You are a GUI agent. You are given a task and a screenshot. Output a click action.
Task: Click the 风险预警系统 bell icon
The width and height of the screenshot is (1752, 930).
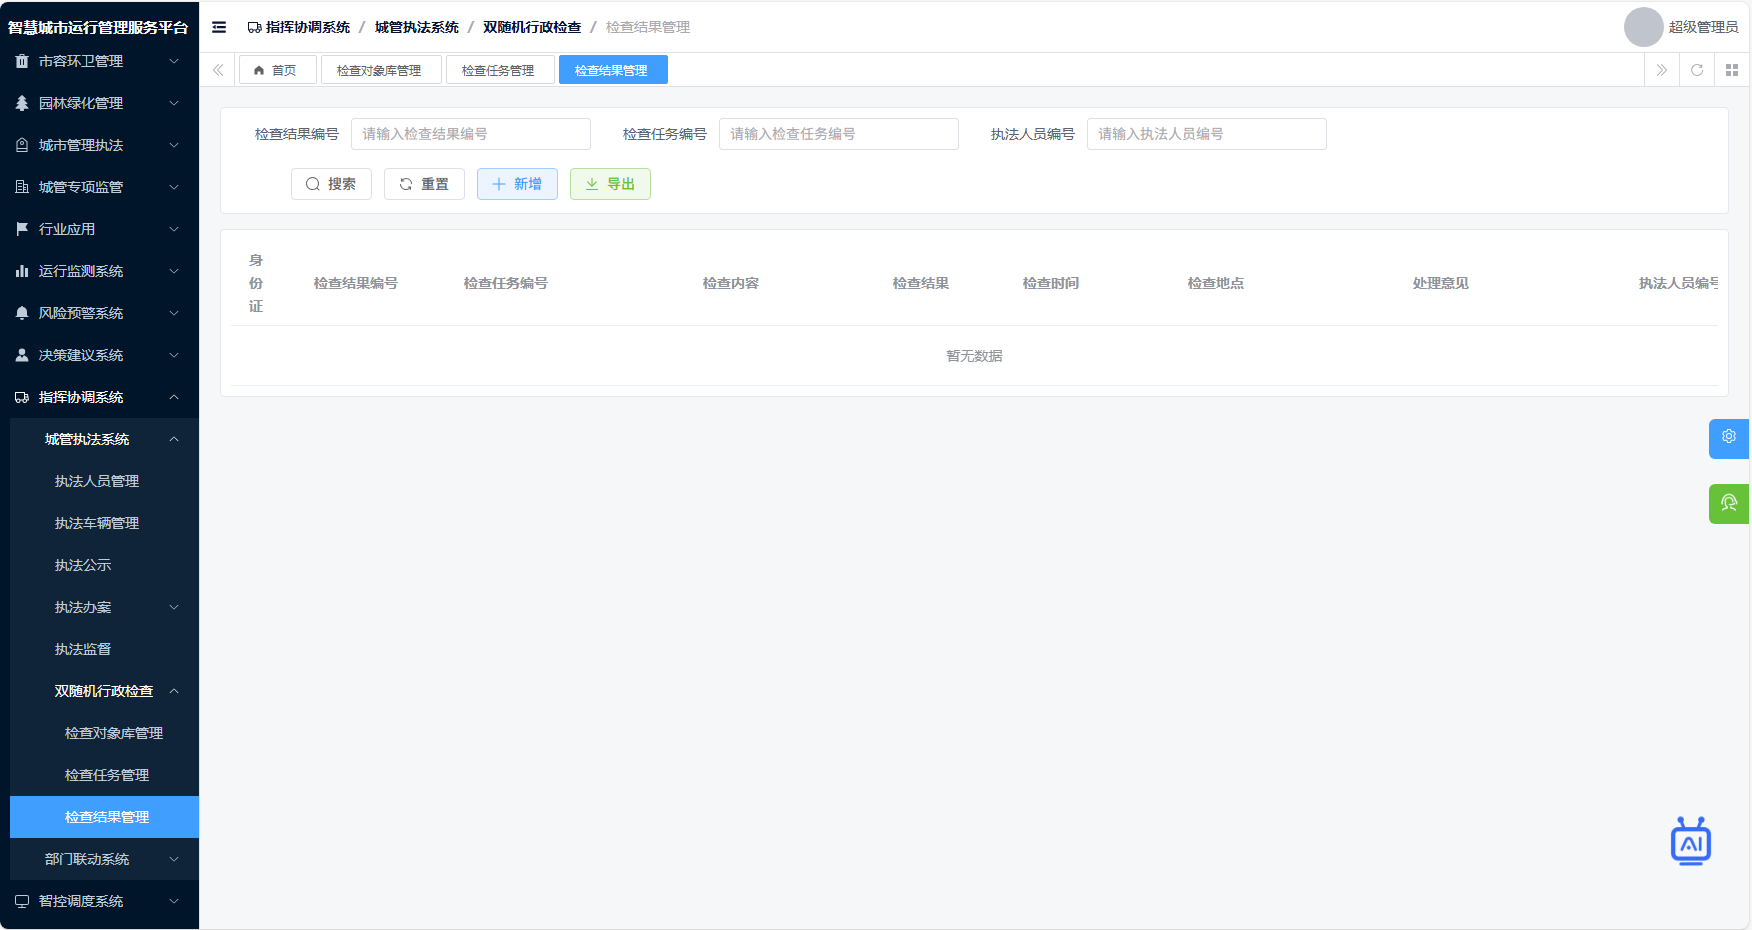coord(22,313)
